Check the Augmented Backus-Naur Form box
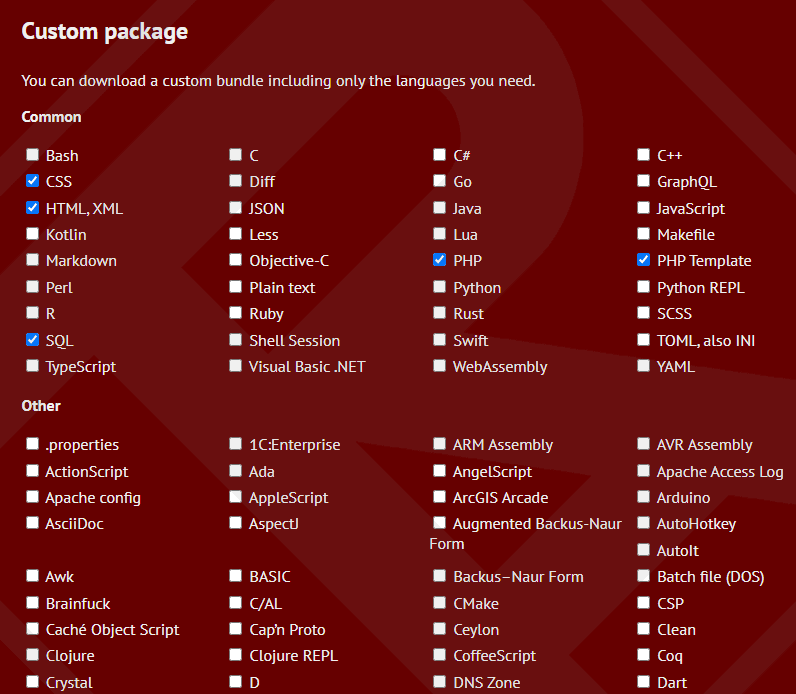 pyautogui.click(x=440, y=522)
